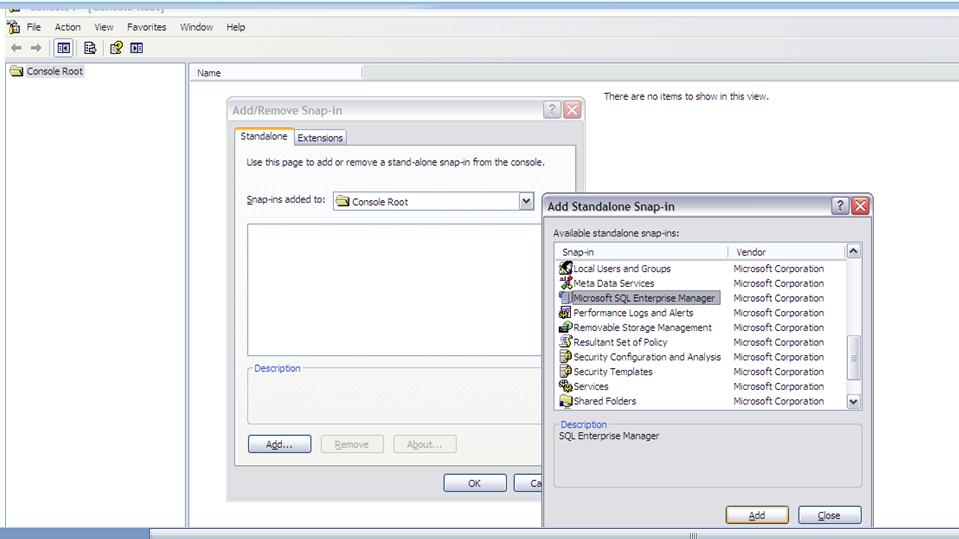Select Security Configuration and Analysis entry
The width and height of the screenshot is (959, 539).
(x=647, y=356)
